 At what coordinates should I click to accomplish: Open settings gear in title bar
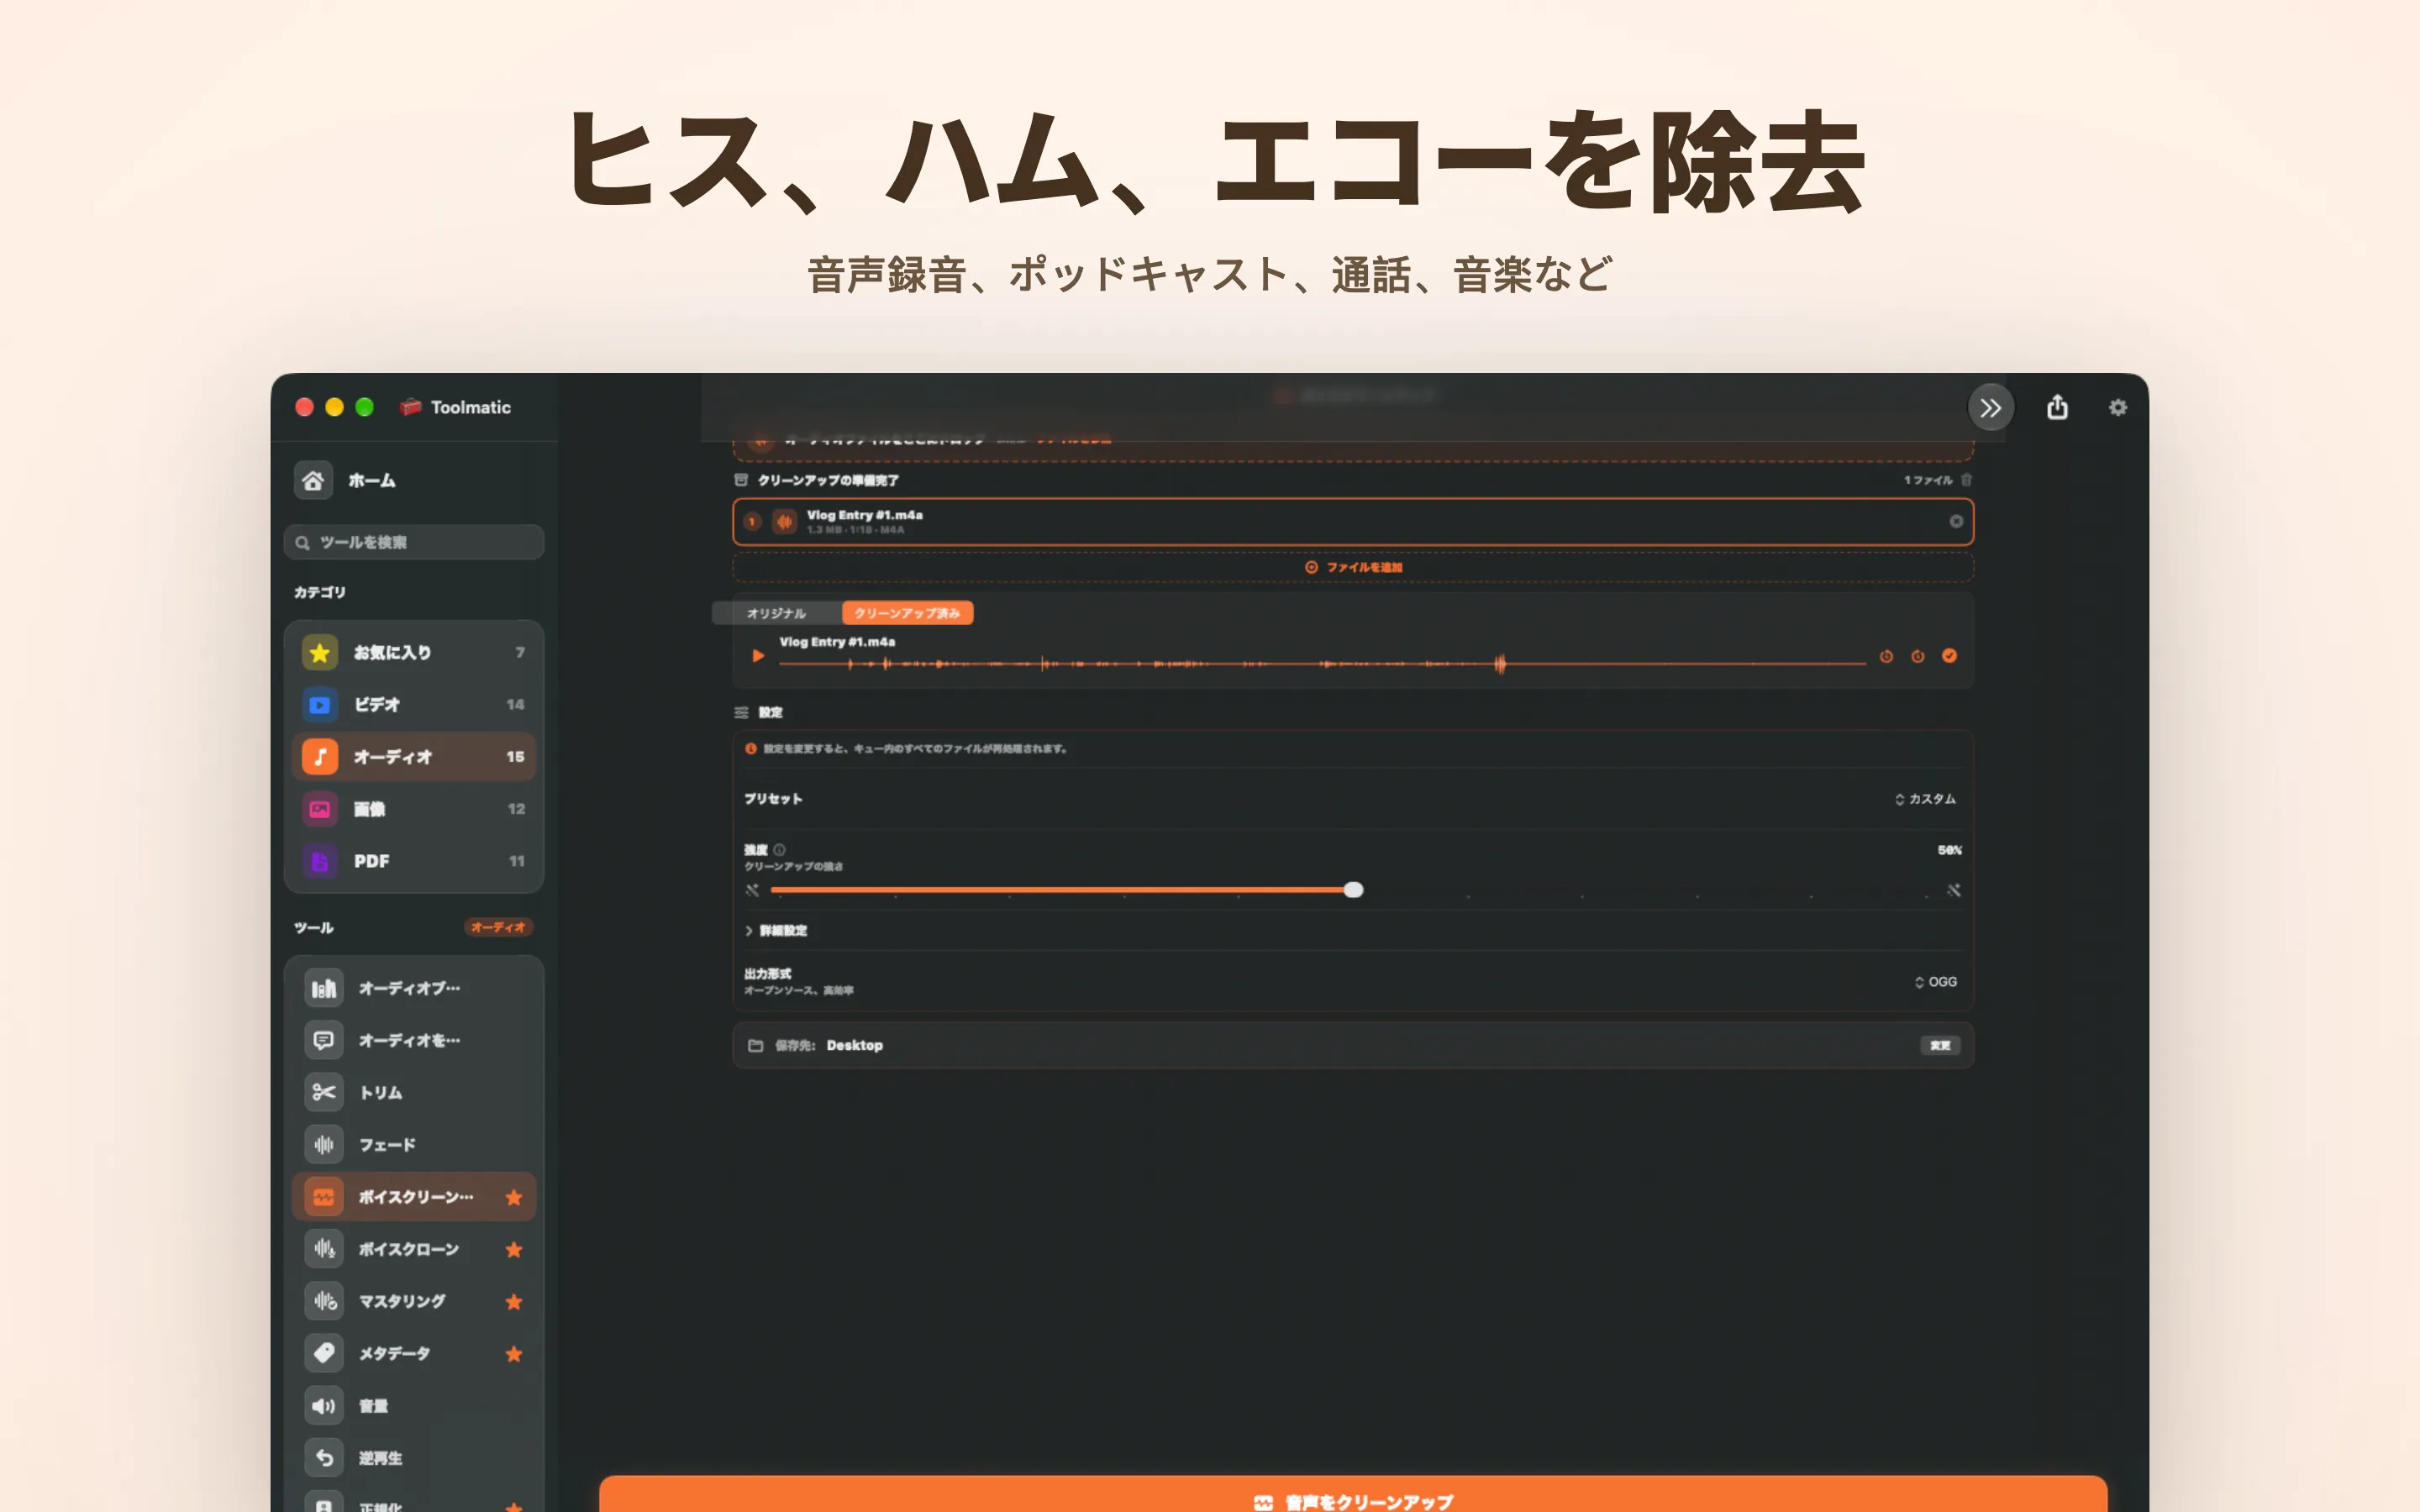(2117, 407)
